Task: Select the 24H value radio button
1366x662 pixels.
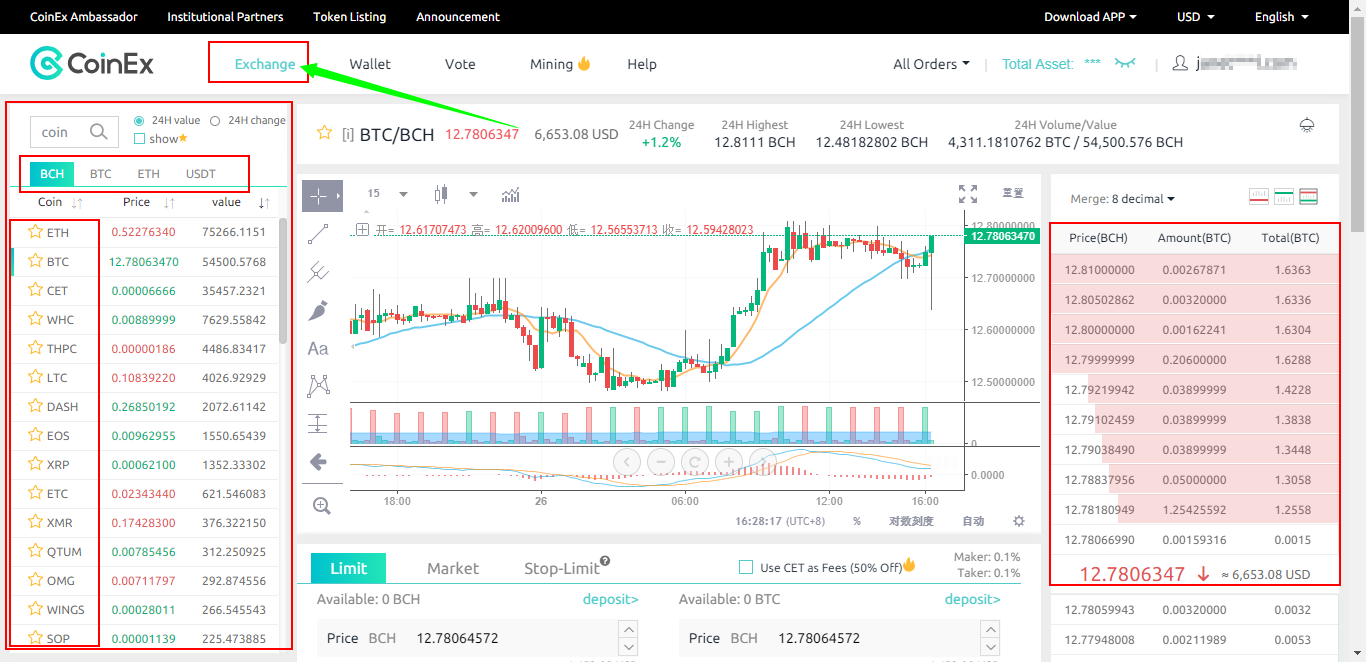Action: [139, 120]
